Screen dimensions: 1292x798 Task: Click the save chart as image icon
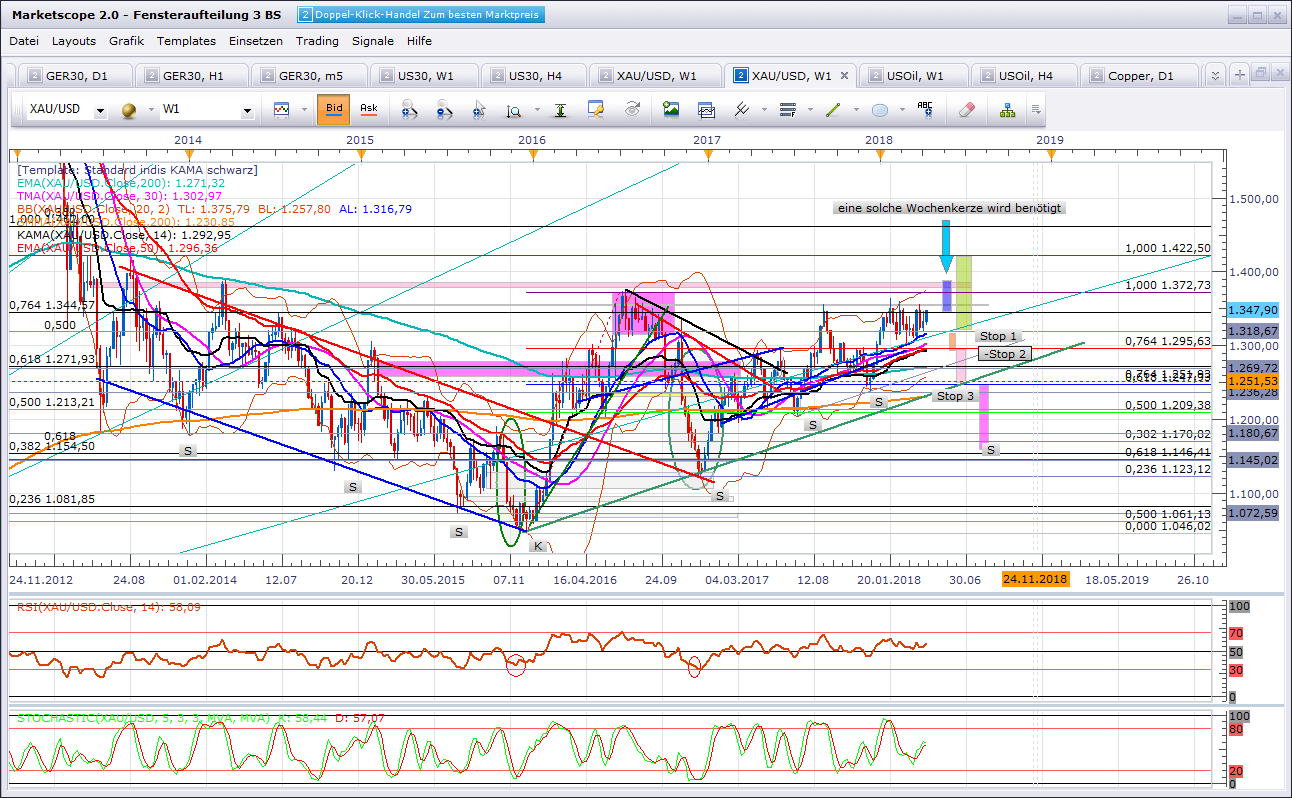coord(671,110)
